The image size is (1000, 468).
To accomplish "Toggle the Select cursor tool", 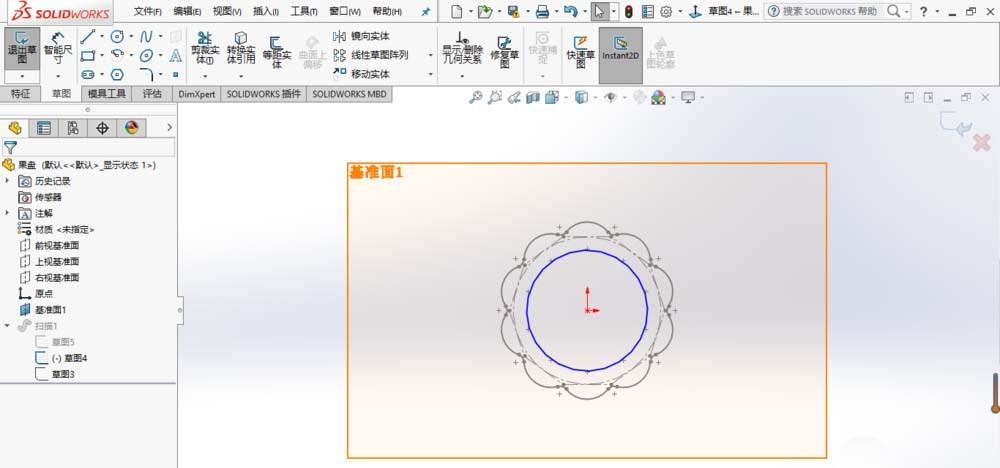I will point(598,11).
